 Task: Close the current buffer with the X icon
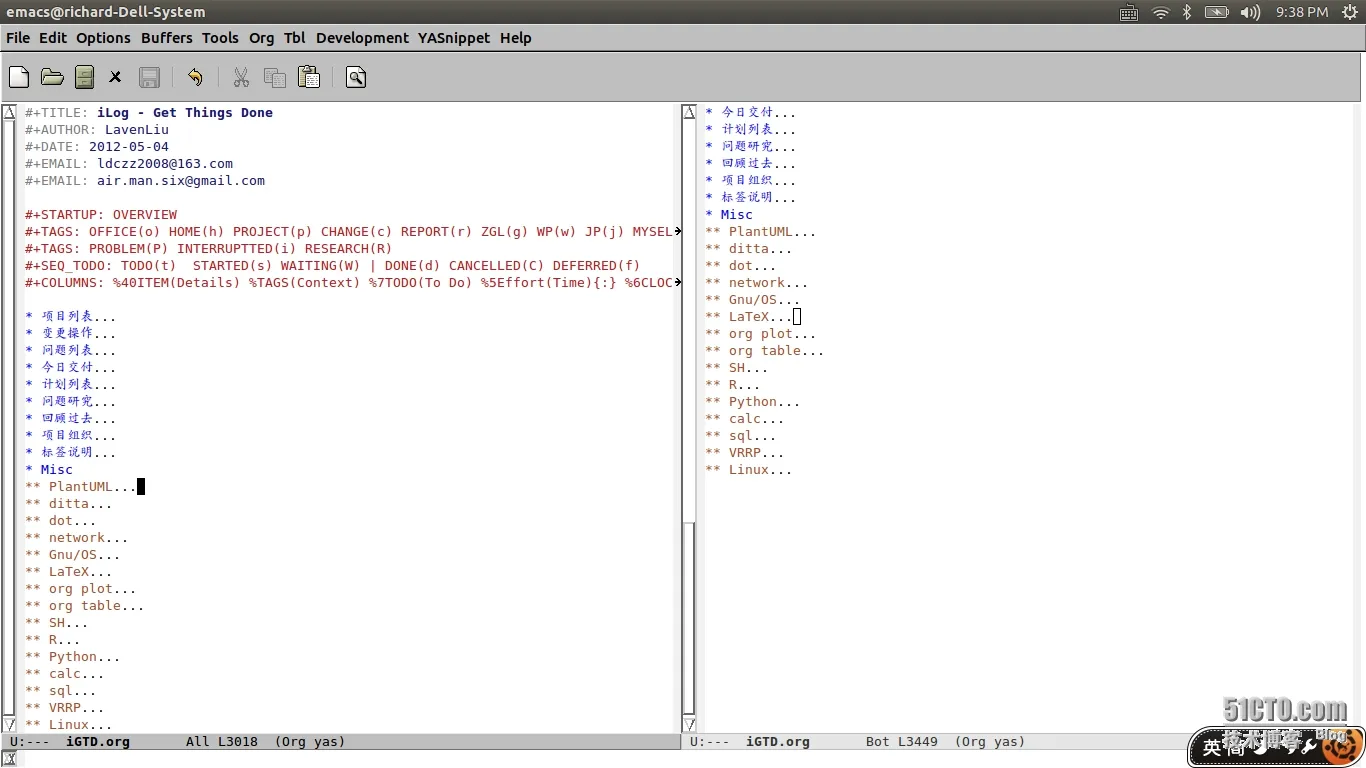(115, 77)
